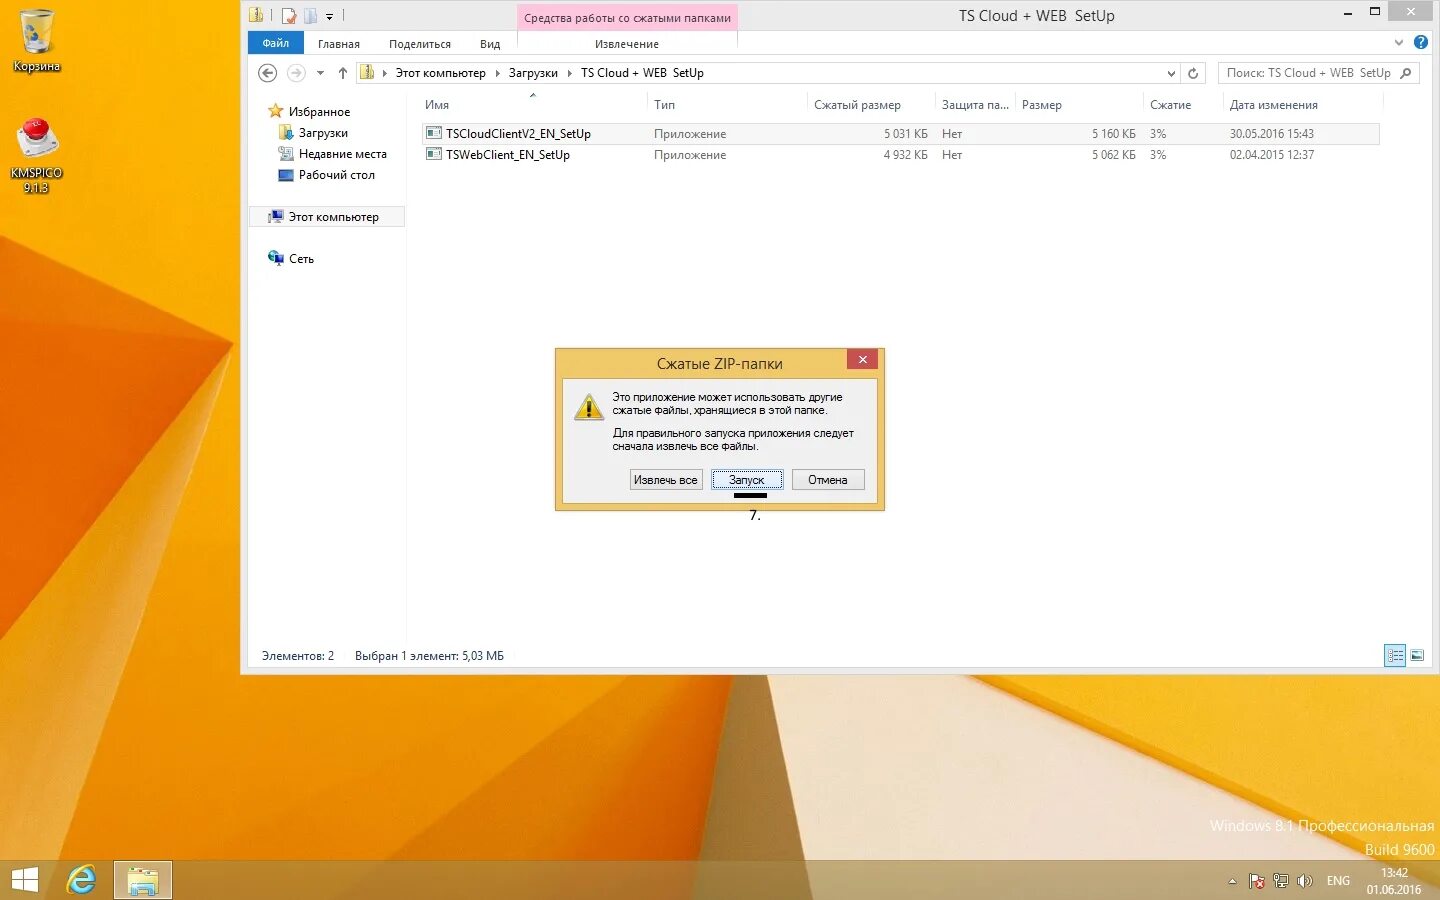Click the Properties quick access toolbar icon
Viewport: 1440px width, 900px height.
tap(289, 15)
